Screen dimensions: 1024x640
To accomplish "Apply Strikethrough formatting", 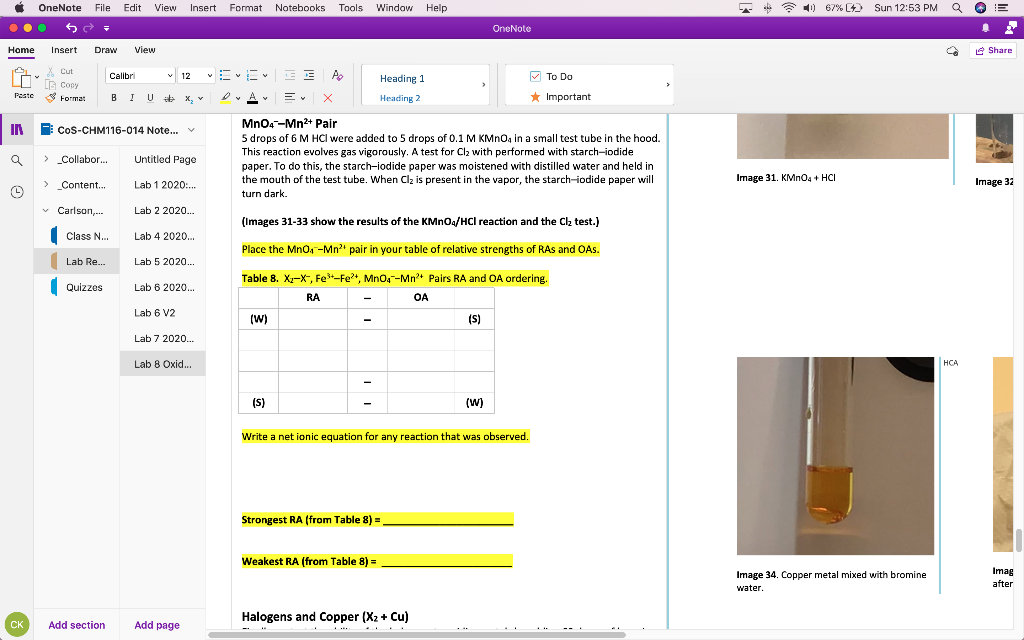I will 169,98.
